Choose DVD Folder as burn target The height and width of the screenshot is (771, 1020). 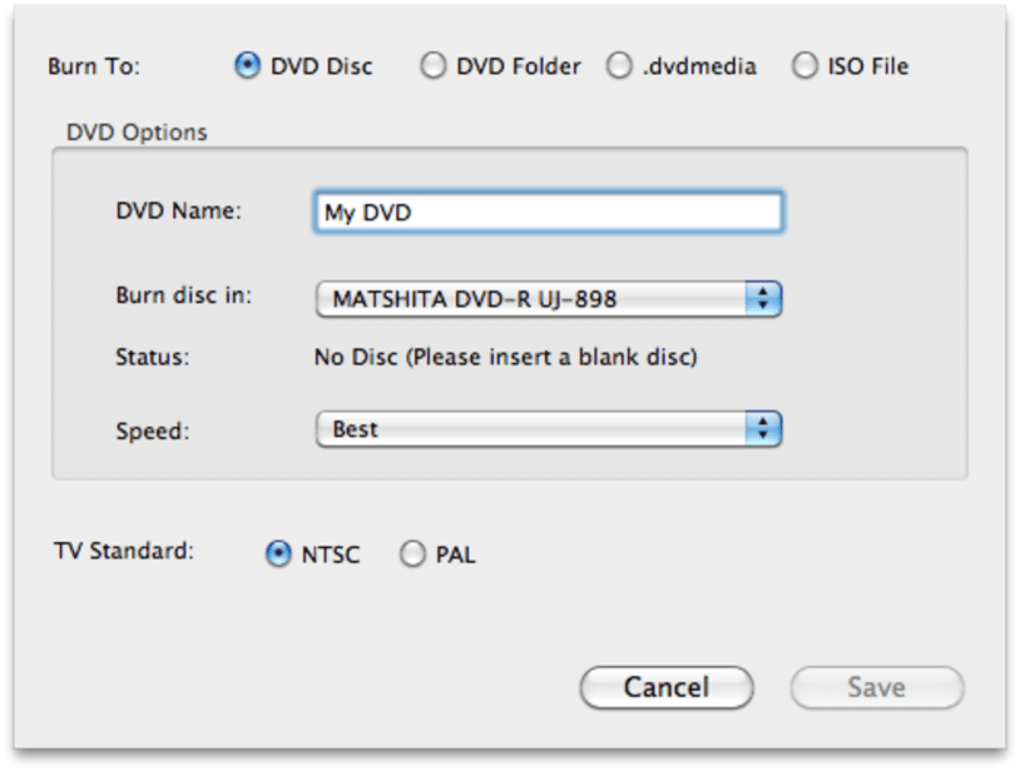tap(433, 66)
